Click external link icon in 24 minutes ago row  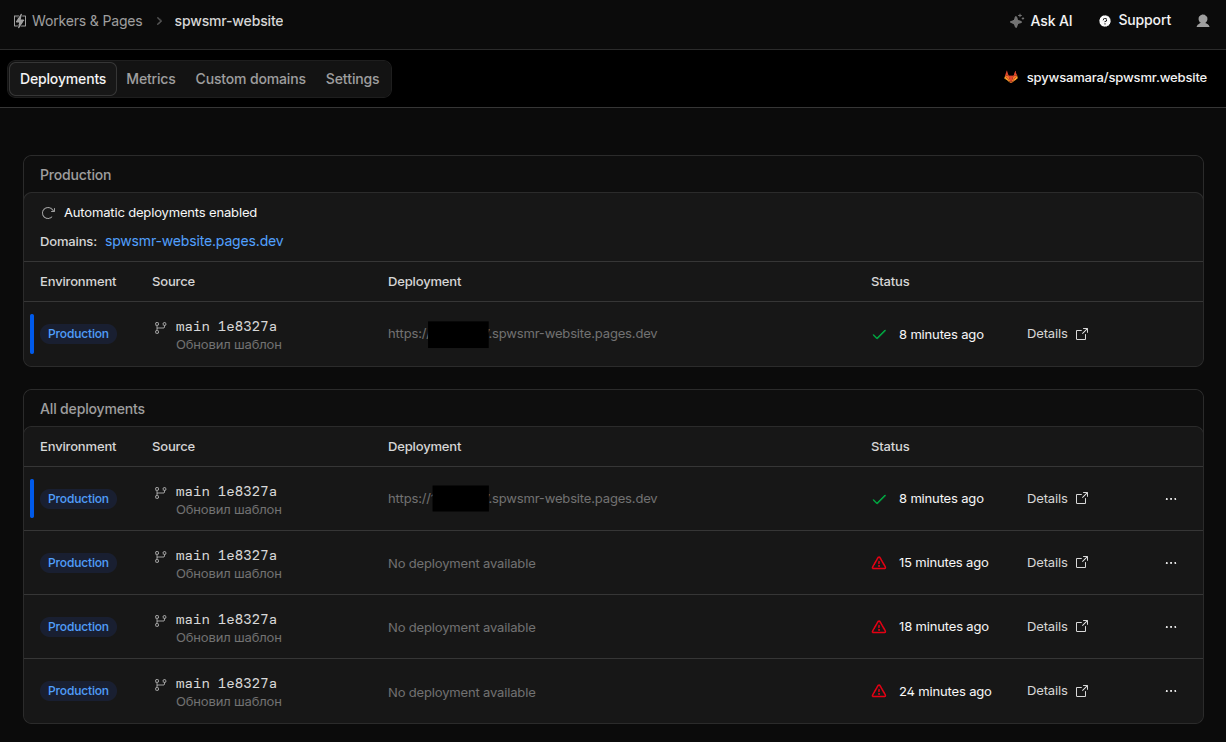click(x=1081, y=691)
